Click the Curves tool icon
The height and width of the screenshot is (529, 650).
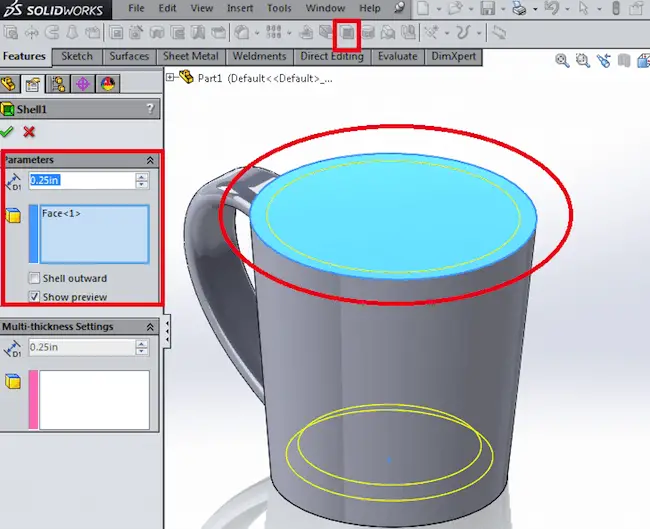point(463,32)
